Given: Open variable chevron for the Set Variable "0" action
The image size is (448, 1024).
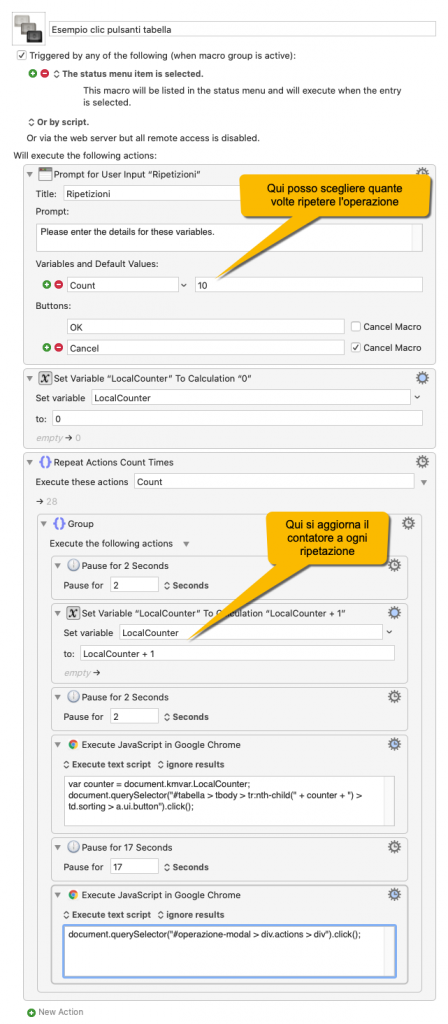Looking at the screenshot, I should (418, 397).
